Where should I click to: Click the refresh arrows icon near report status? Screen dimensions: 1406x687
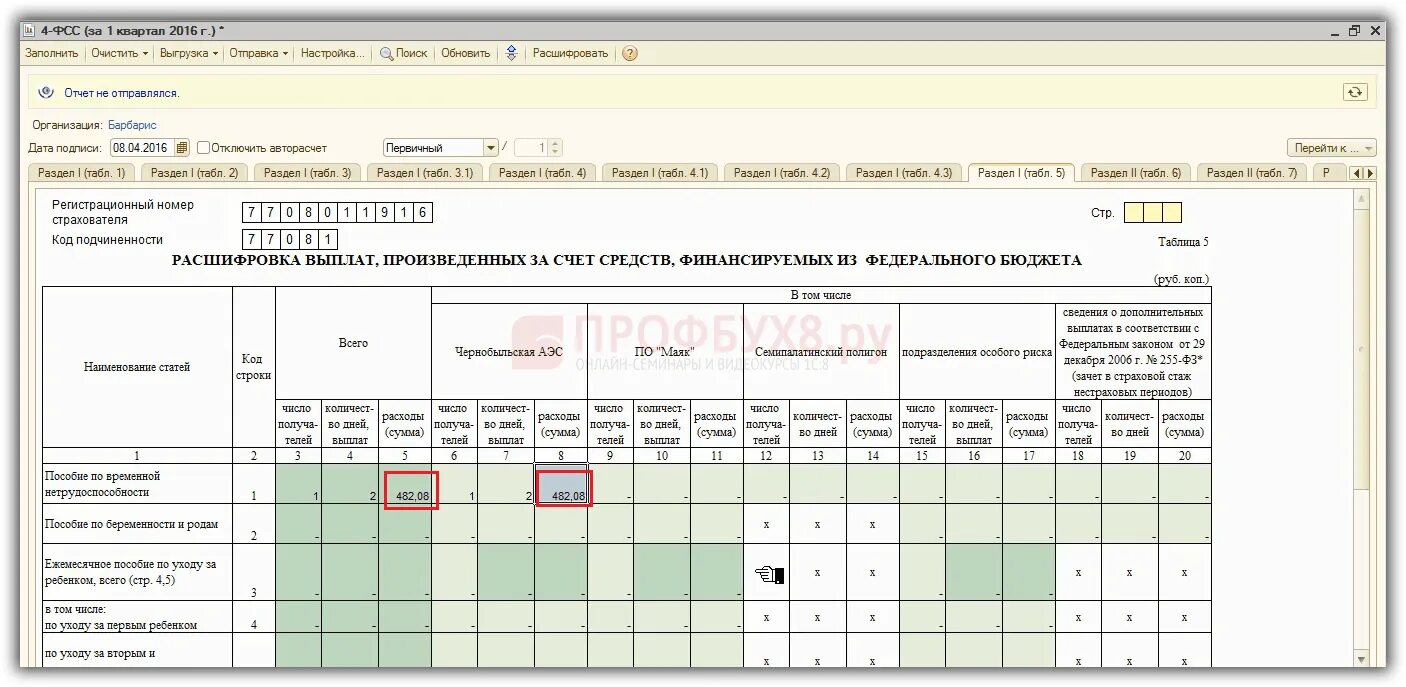coord(1355,92)
